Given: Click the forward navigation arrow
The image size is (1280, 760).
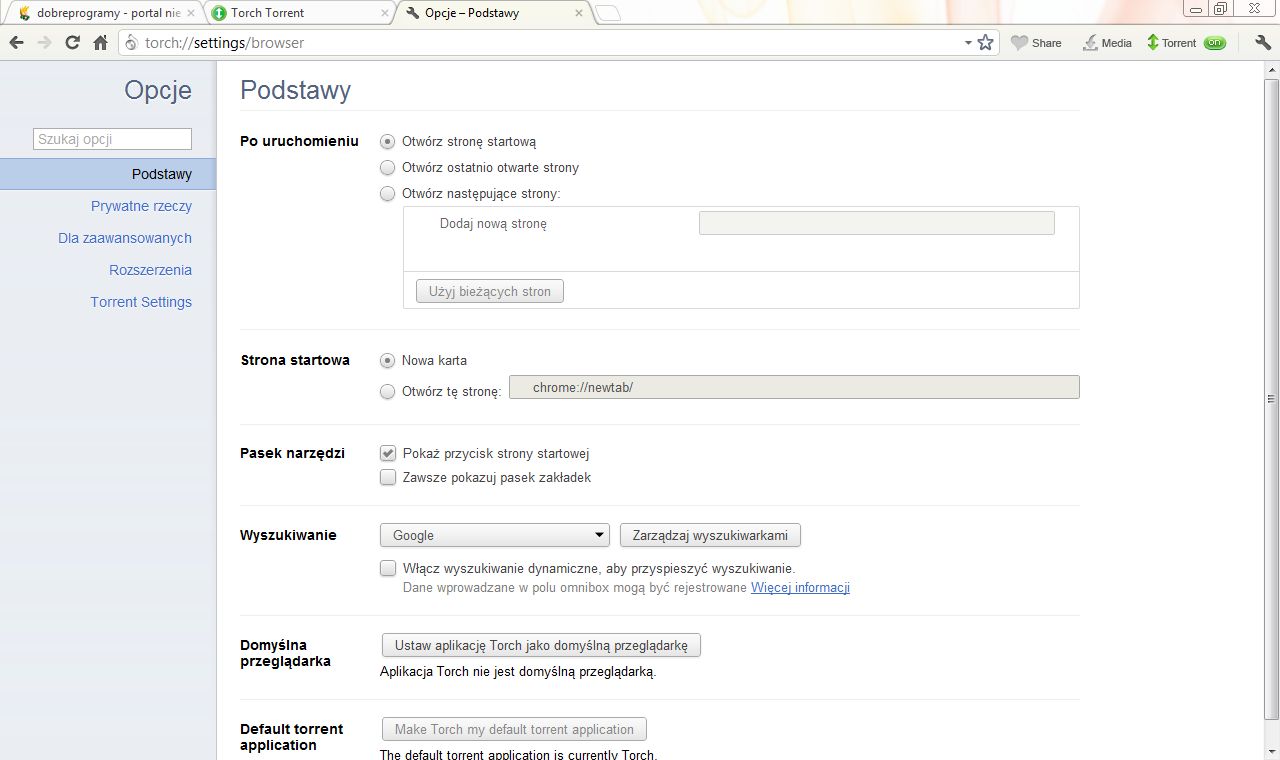Looking at the screenshot, I should [x=44, y=43].
